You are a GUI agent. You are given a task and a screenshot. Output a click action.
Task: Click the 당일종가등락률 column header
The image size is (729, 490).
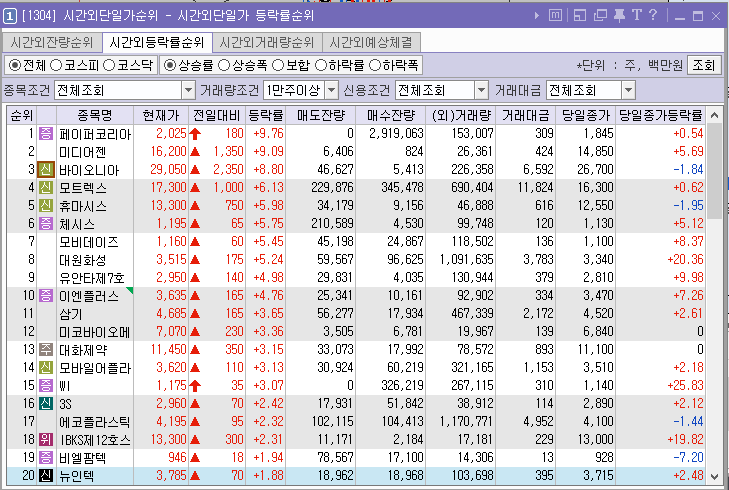[x=660, y=115]
